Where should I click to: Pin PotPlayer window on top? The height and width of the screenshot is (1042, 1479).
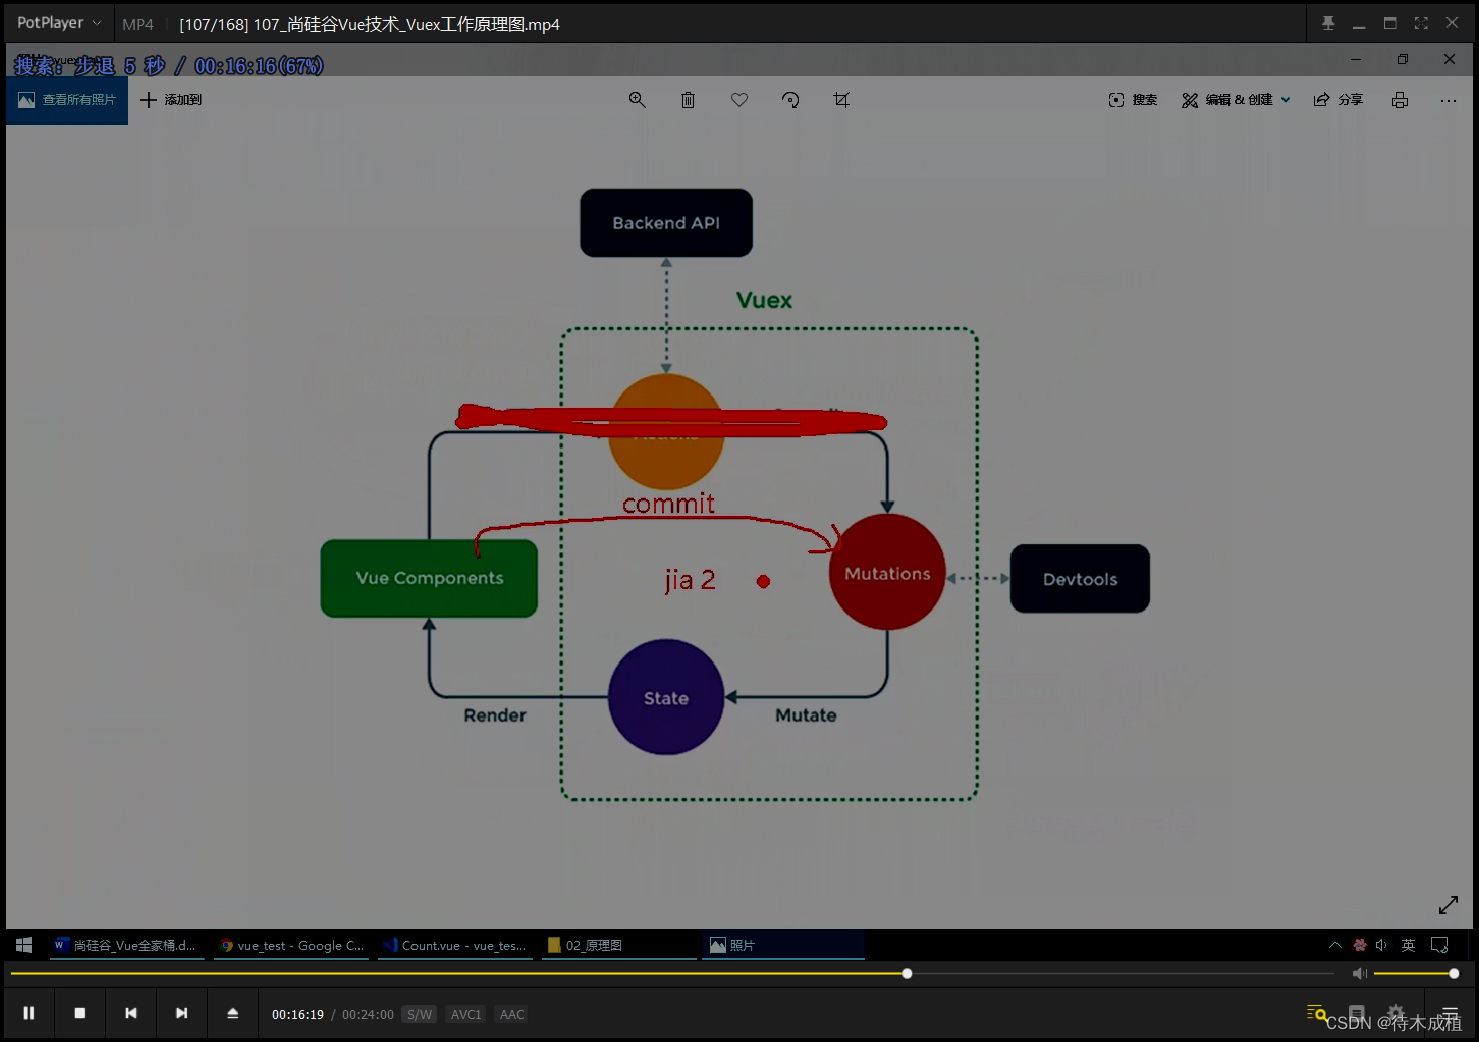(1328, 23)
